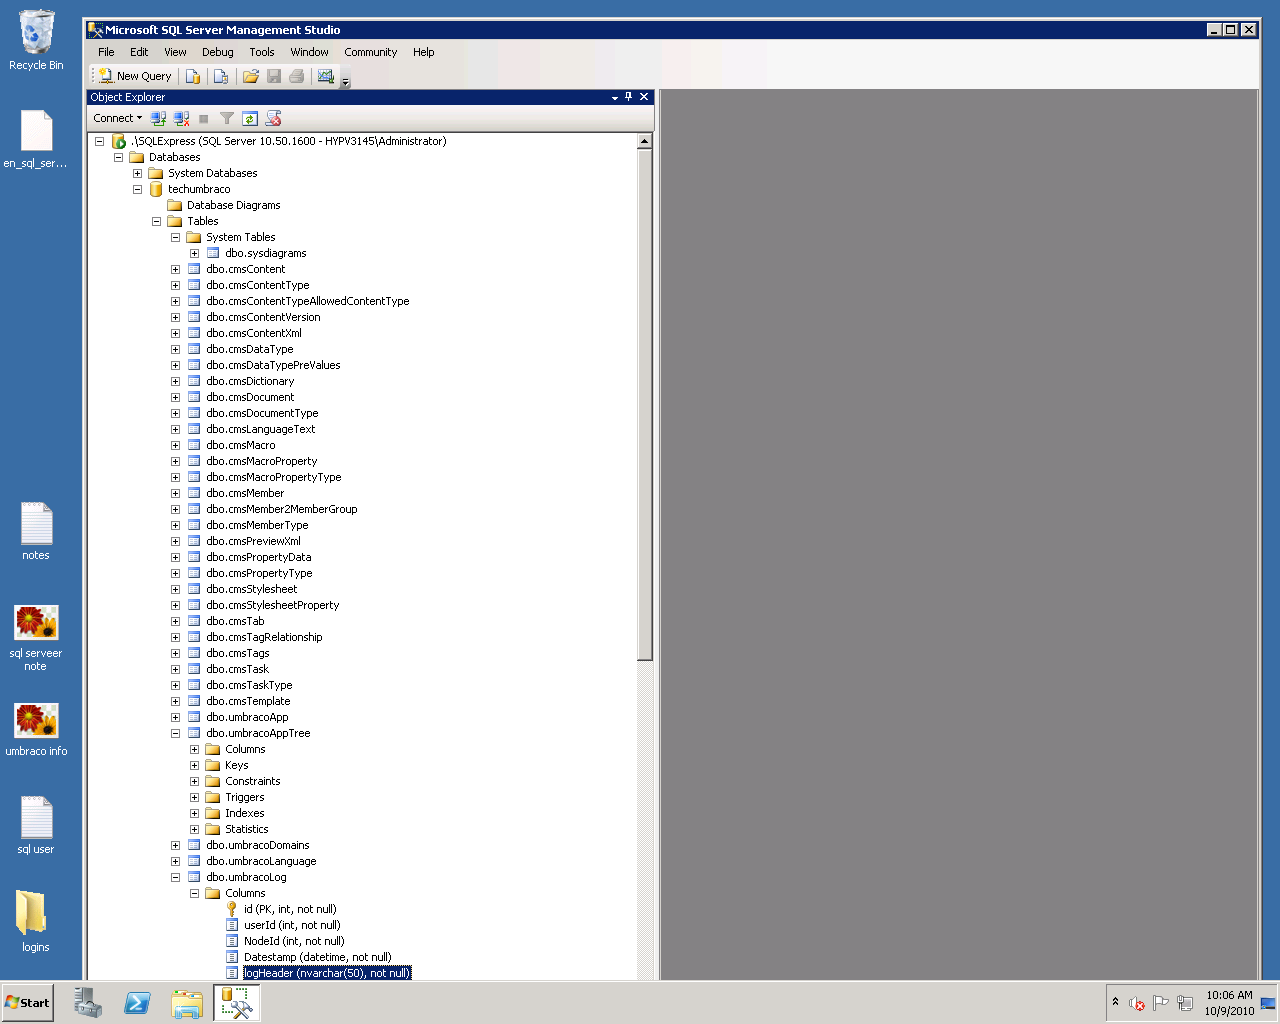Click the Object Explorer scroll up arrow
This screenshot has width=1280, height=1024.
(x=645, y=141)
